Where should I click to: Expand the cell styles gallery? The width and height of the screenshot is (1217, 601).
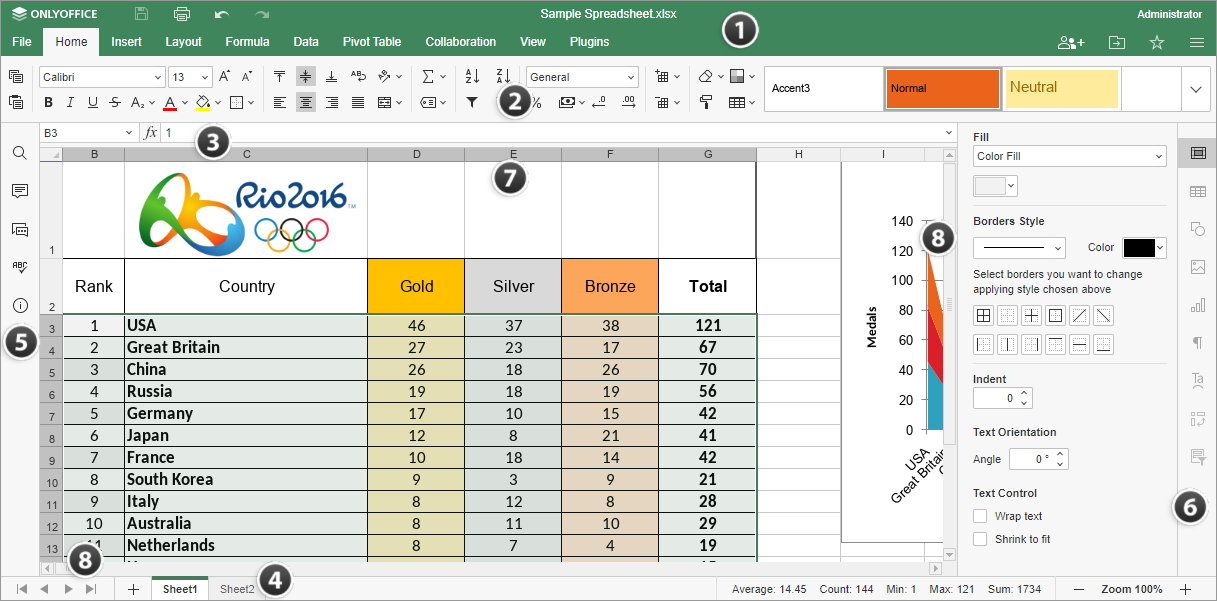[x=1195, y=89]
